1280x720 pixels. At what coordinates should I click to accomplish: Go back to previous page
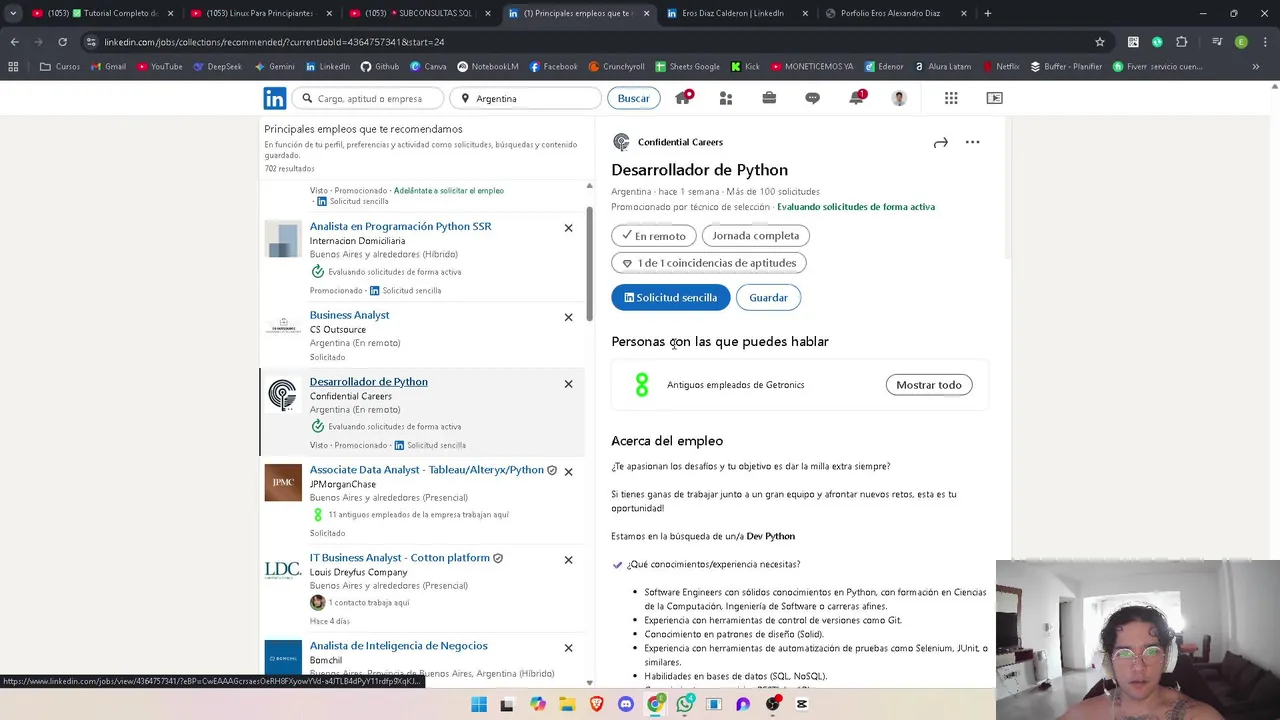14,42
